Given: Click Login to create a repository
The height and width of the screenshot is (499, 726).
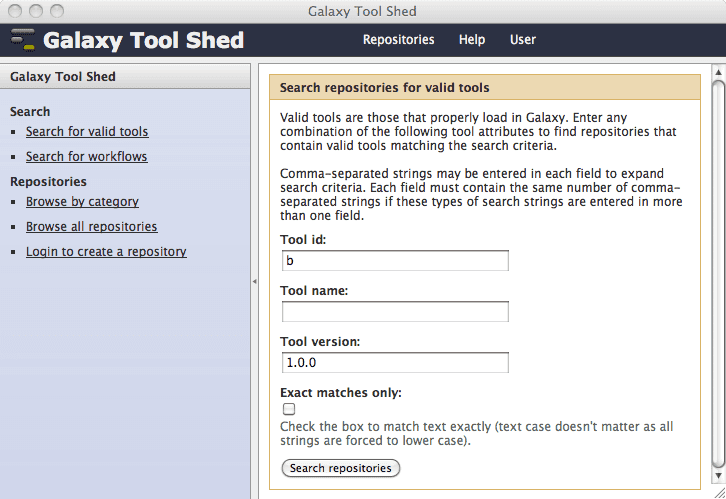Looking at the screenshot, I should tap(106, 252).
